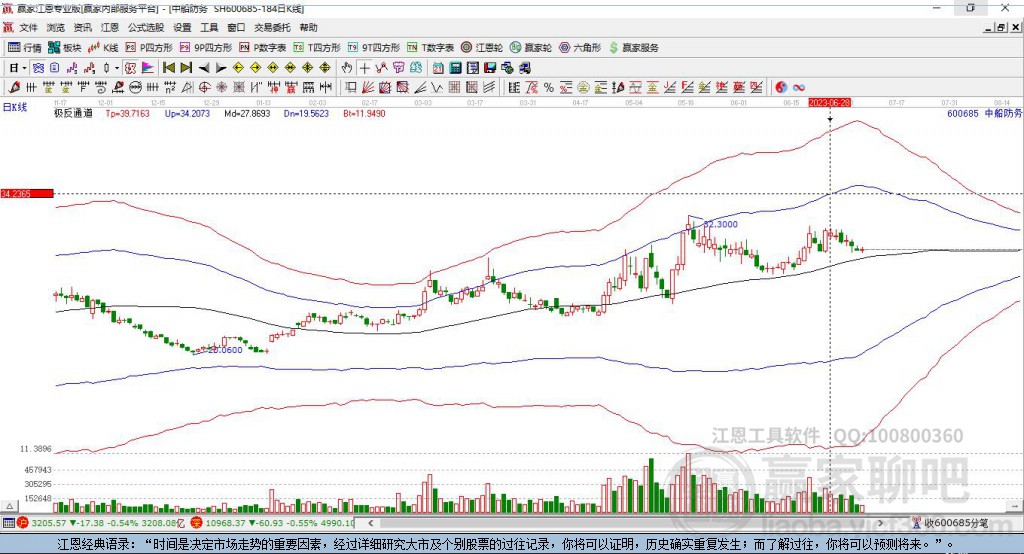Click the red 2023-06-28 date marker
This screenshot has height=554, width=1024.
click(x=830, y=103)
